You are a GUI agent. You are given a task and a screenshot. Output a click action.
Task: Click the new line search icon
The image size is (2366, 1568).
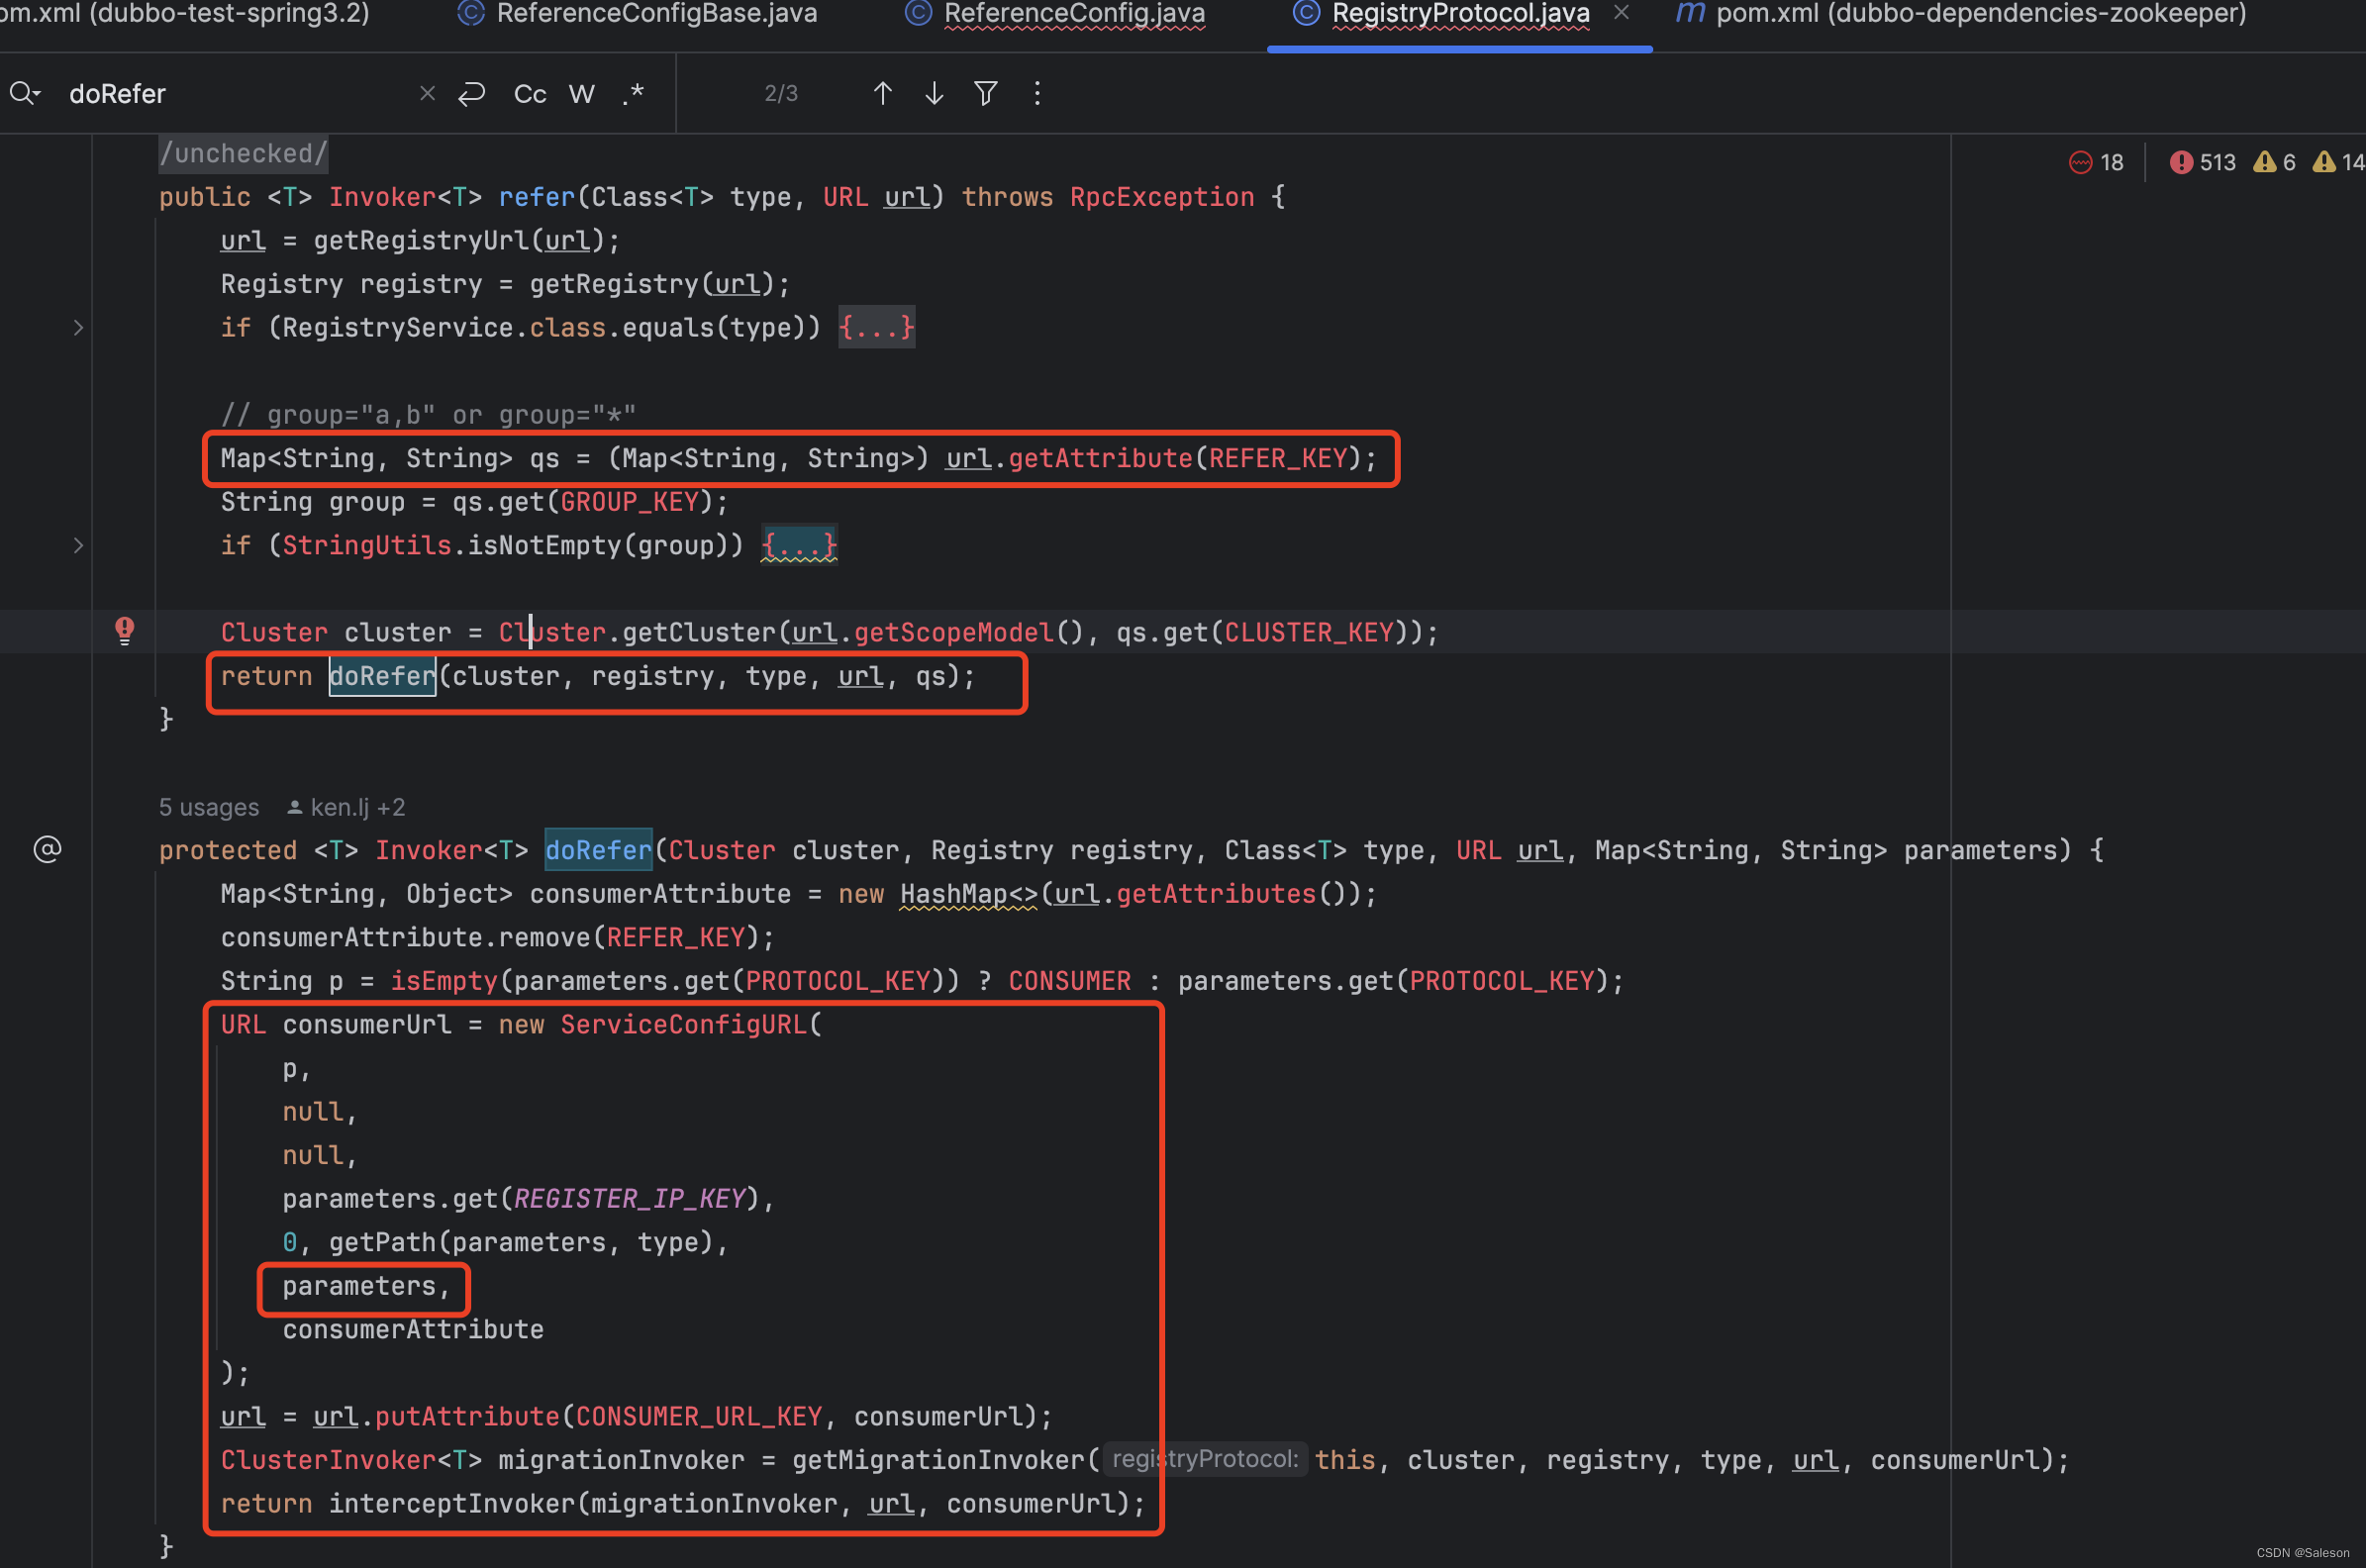click(471, 94)
